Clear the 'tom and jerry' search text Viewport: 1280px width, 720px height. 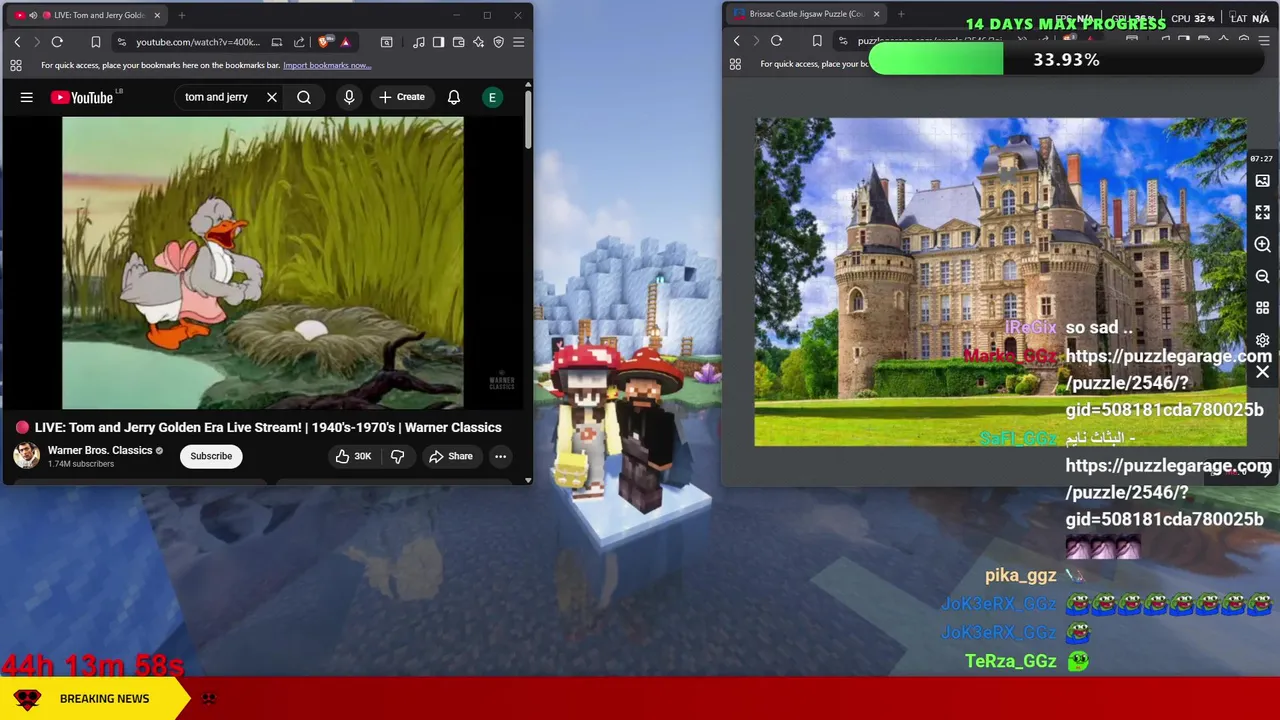(x=271, y=97)
